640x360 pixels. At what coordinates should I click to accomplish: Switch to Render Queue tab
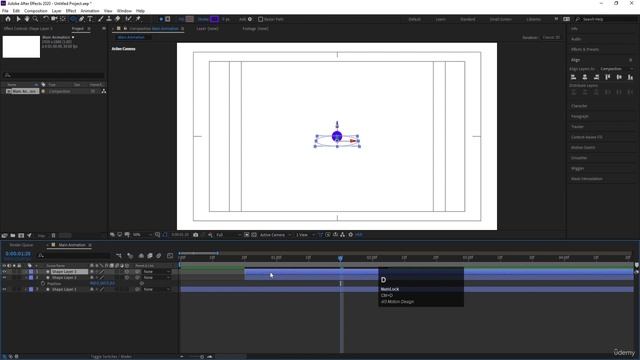pos(21,245)
